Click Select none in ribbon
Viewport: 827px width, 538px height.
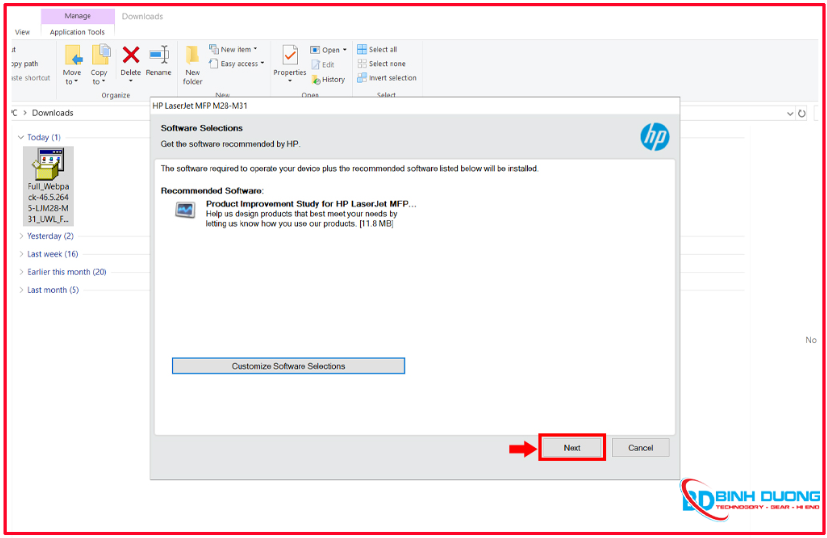click(x=381, y=63)
